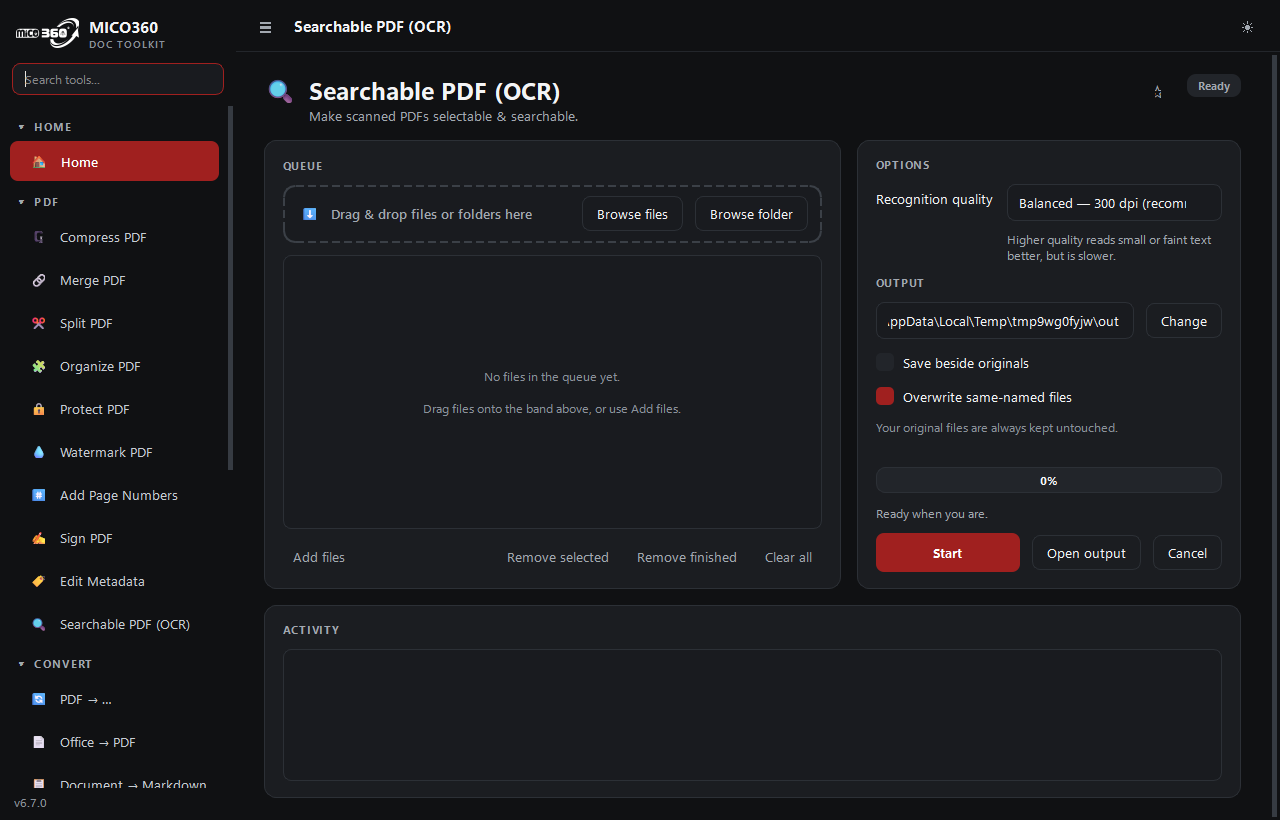Toggle the sidebar with the hamburger icon

[265, 28]
